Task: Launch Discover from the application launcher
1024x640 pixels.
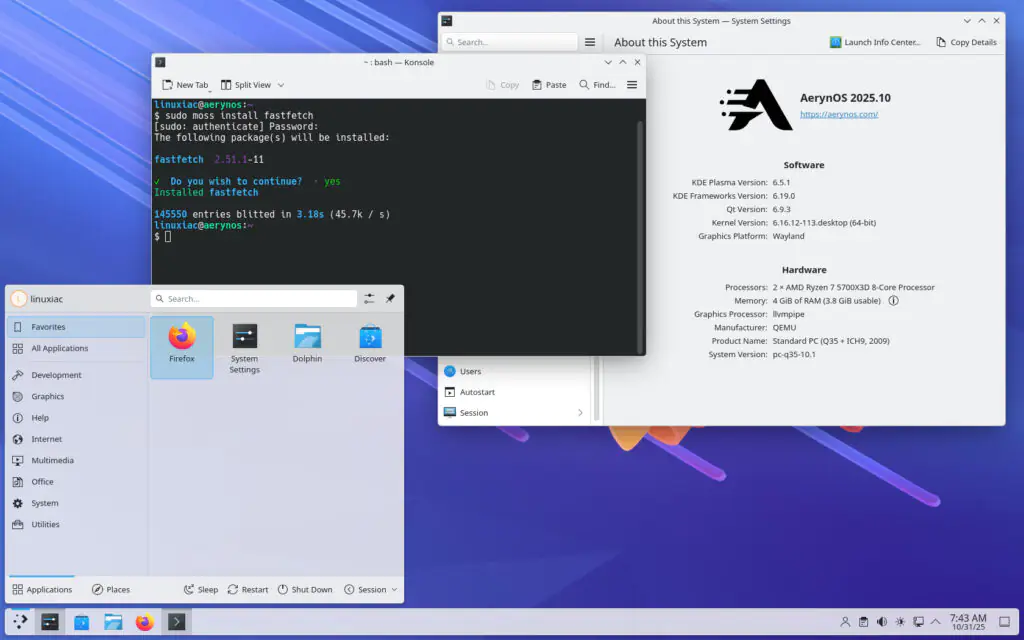Action: [x=370, y=340]
